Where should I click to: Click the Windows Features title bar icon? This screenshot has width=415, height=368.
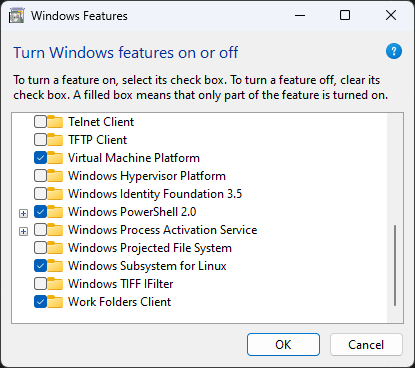(16, 16)
